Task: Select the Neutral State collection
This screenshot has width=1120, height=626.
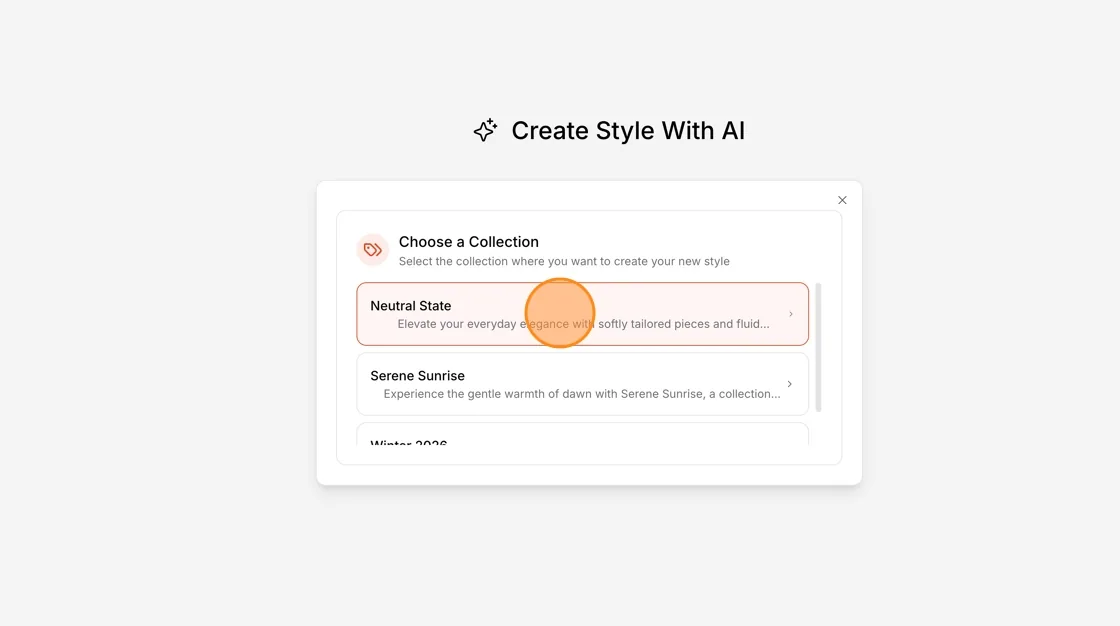Action: coord(582,314)
